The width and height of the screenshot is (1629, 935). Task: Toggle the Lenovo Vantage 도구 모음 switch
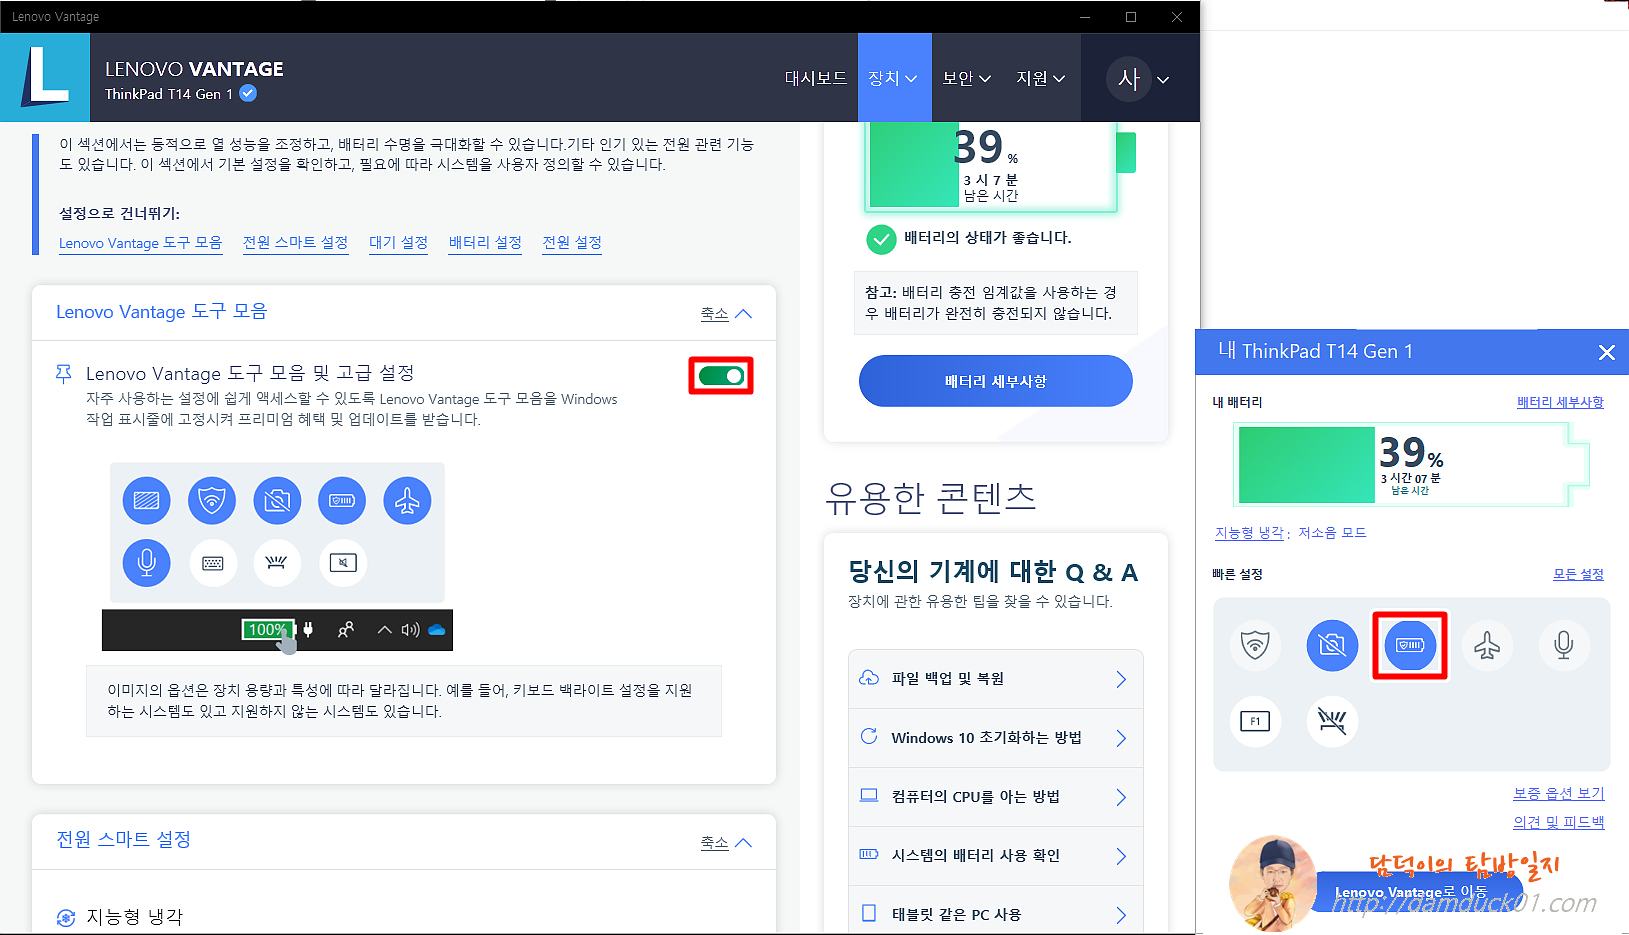721,376
